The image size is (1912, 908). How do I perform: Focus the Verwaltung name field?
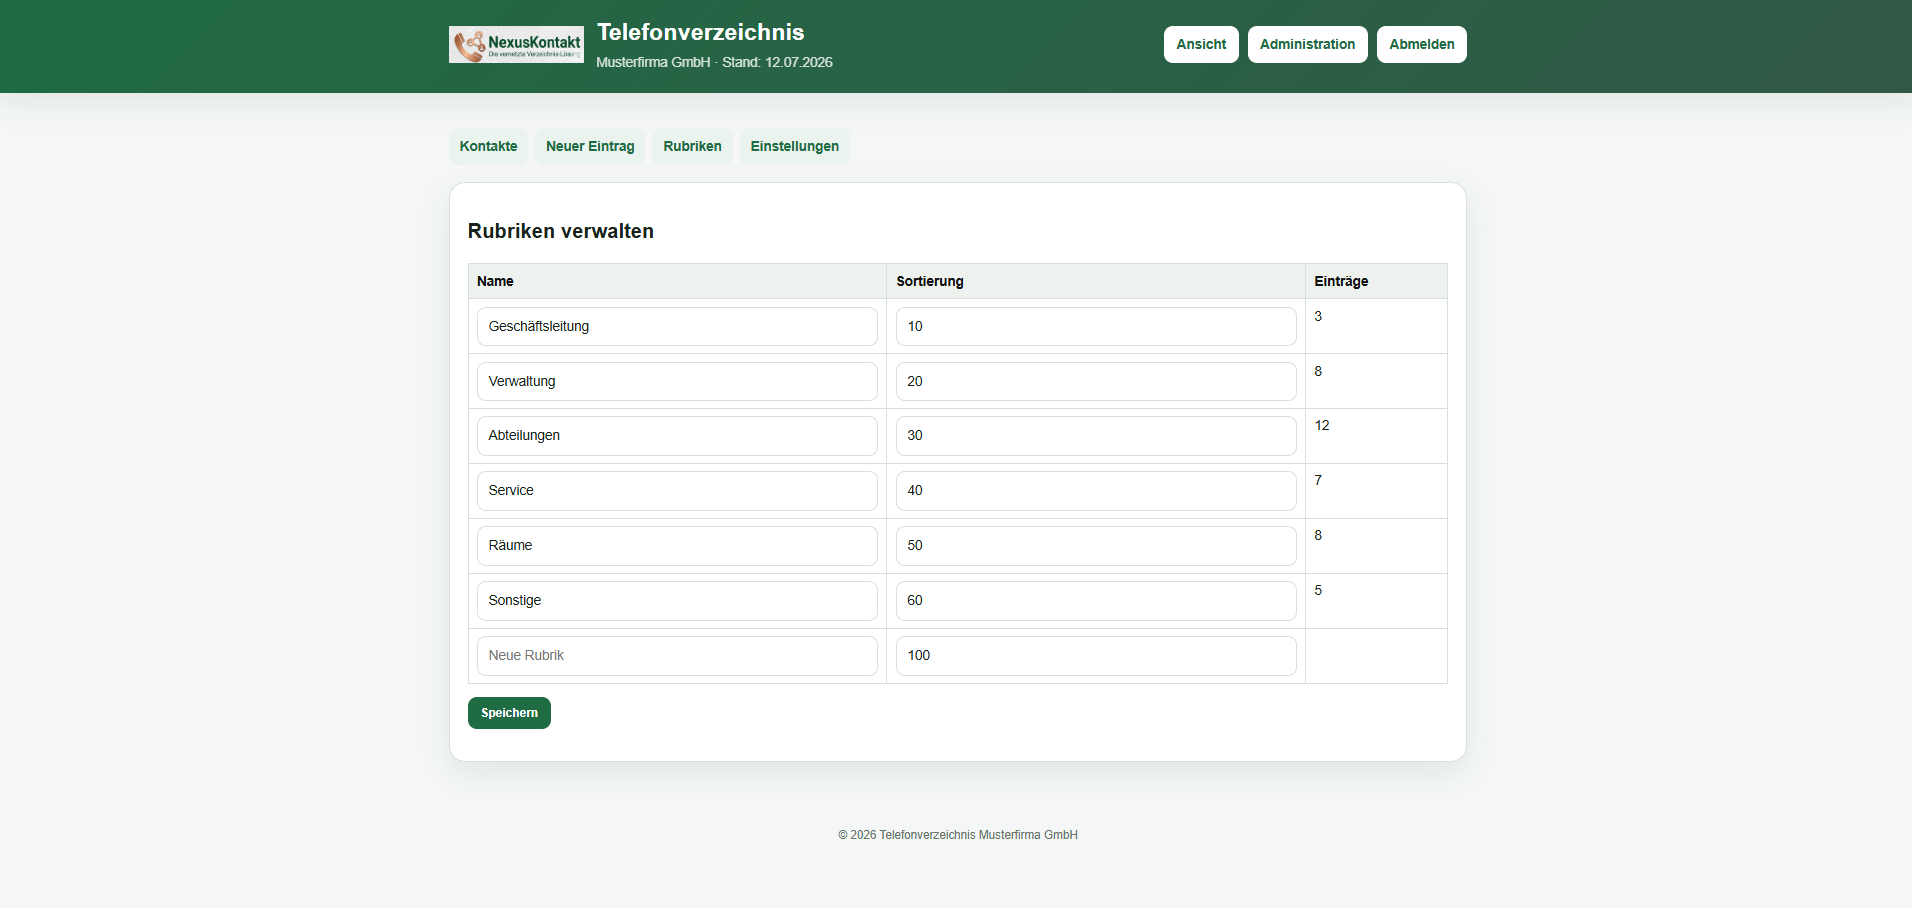pyautogui.click(x=677, y=381)
